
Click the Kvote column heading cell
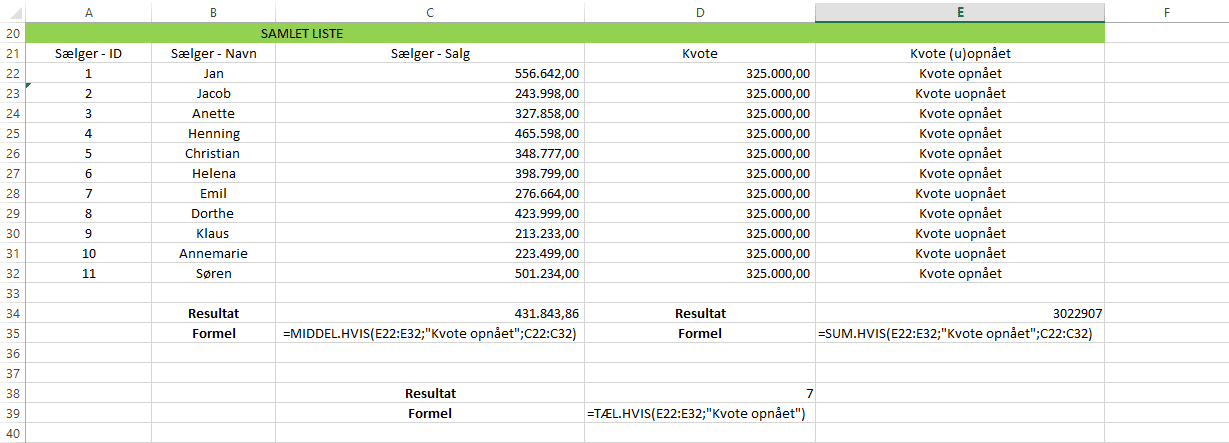coord(699,53)
